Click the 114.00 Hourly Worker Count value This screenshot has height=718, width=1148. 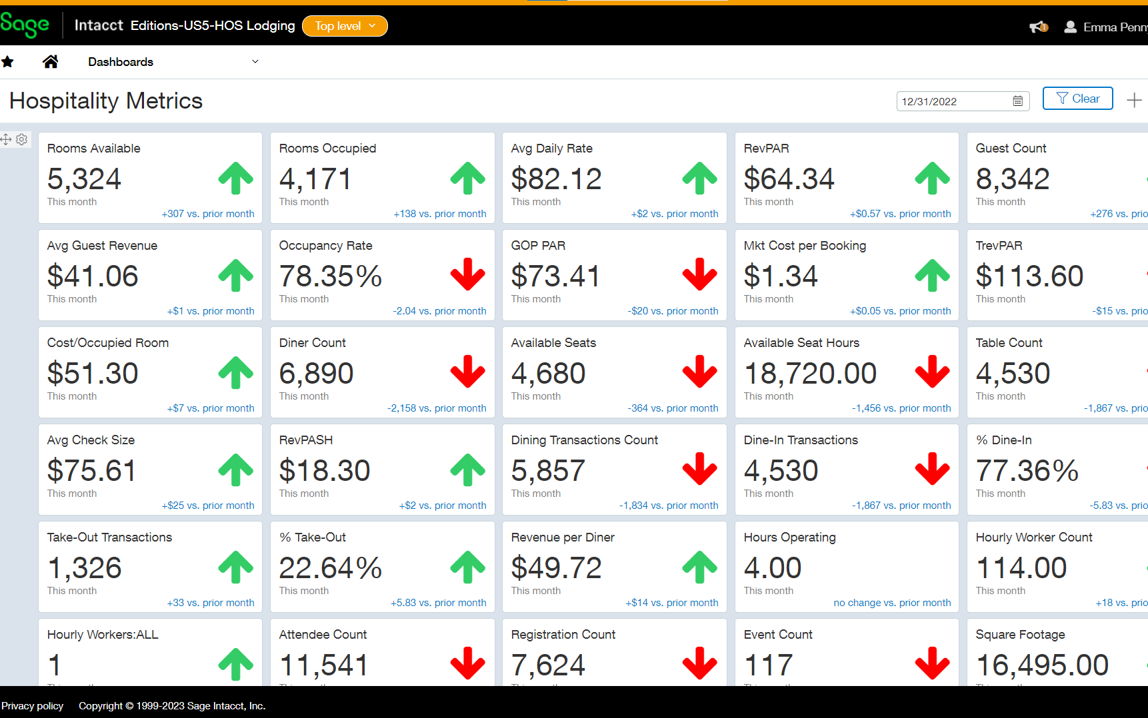(1021, 568)
